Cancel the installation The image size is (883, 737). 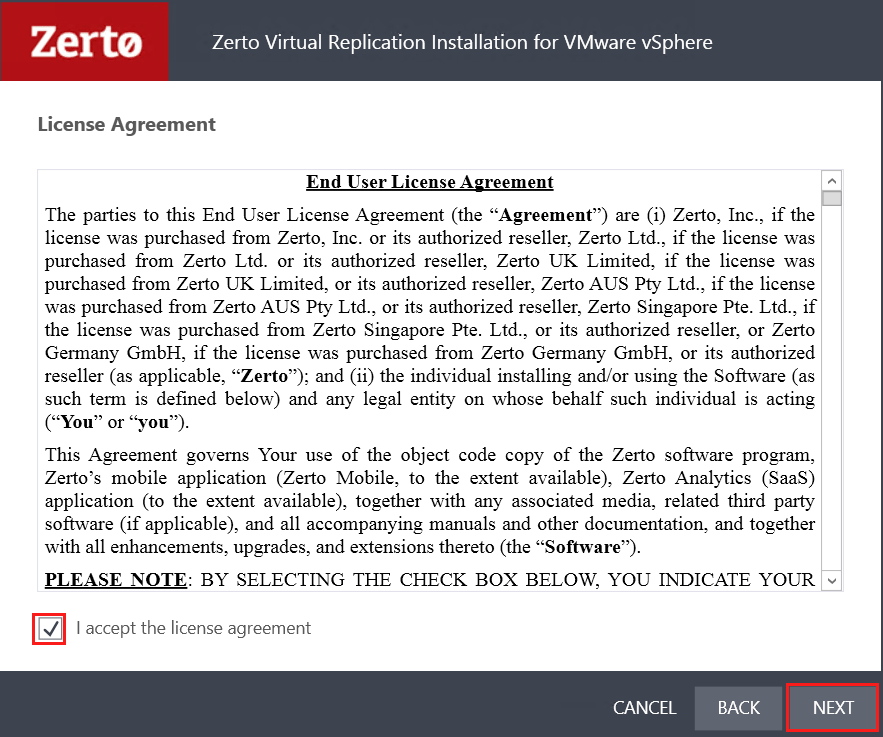644,707
